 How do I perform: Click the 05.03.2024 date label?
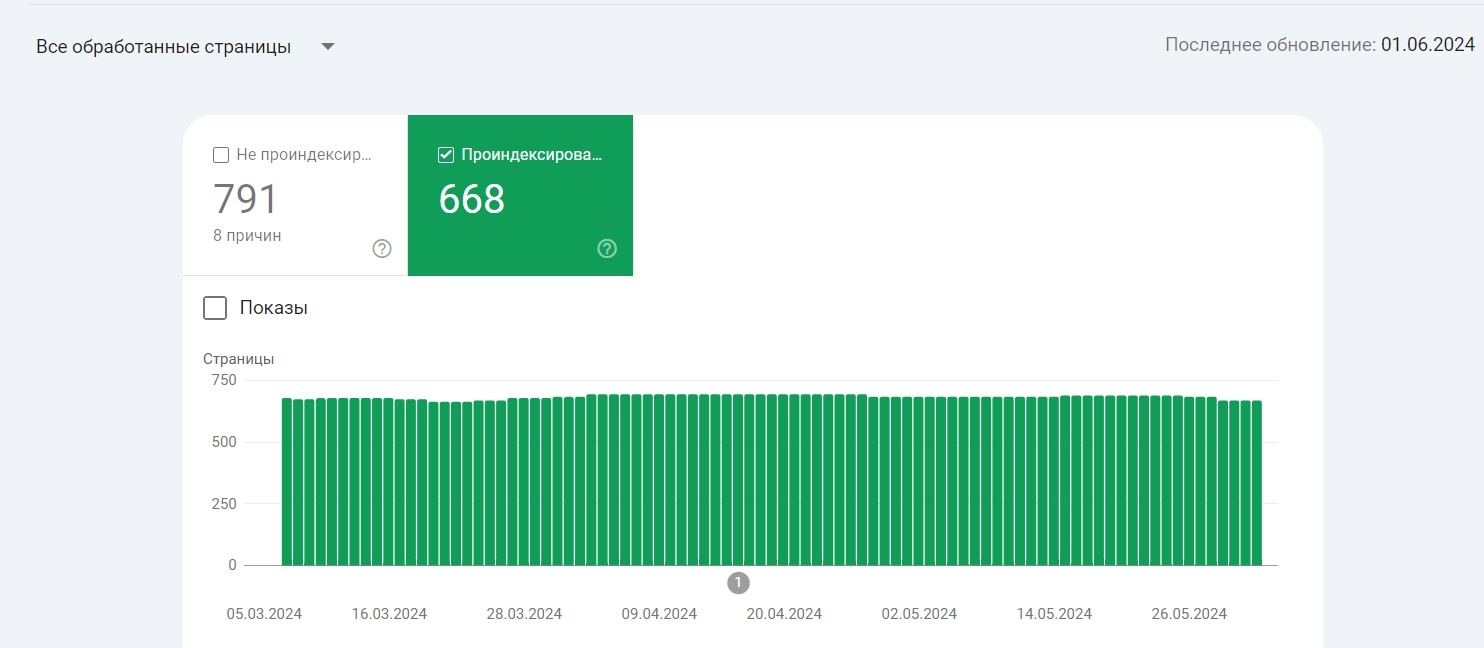tap(264, 614)
